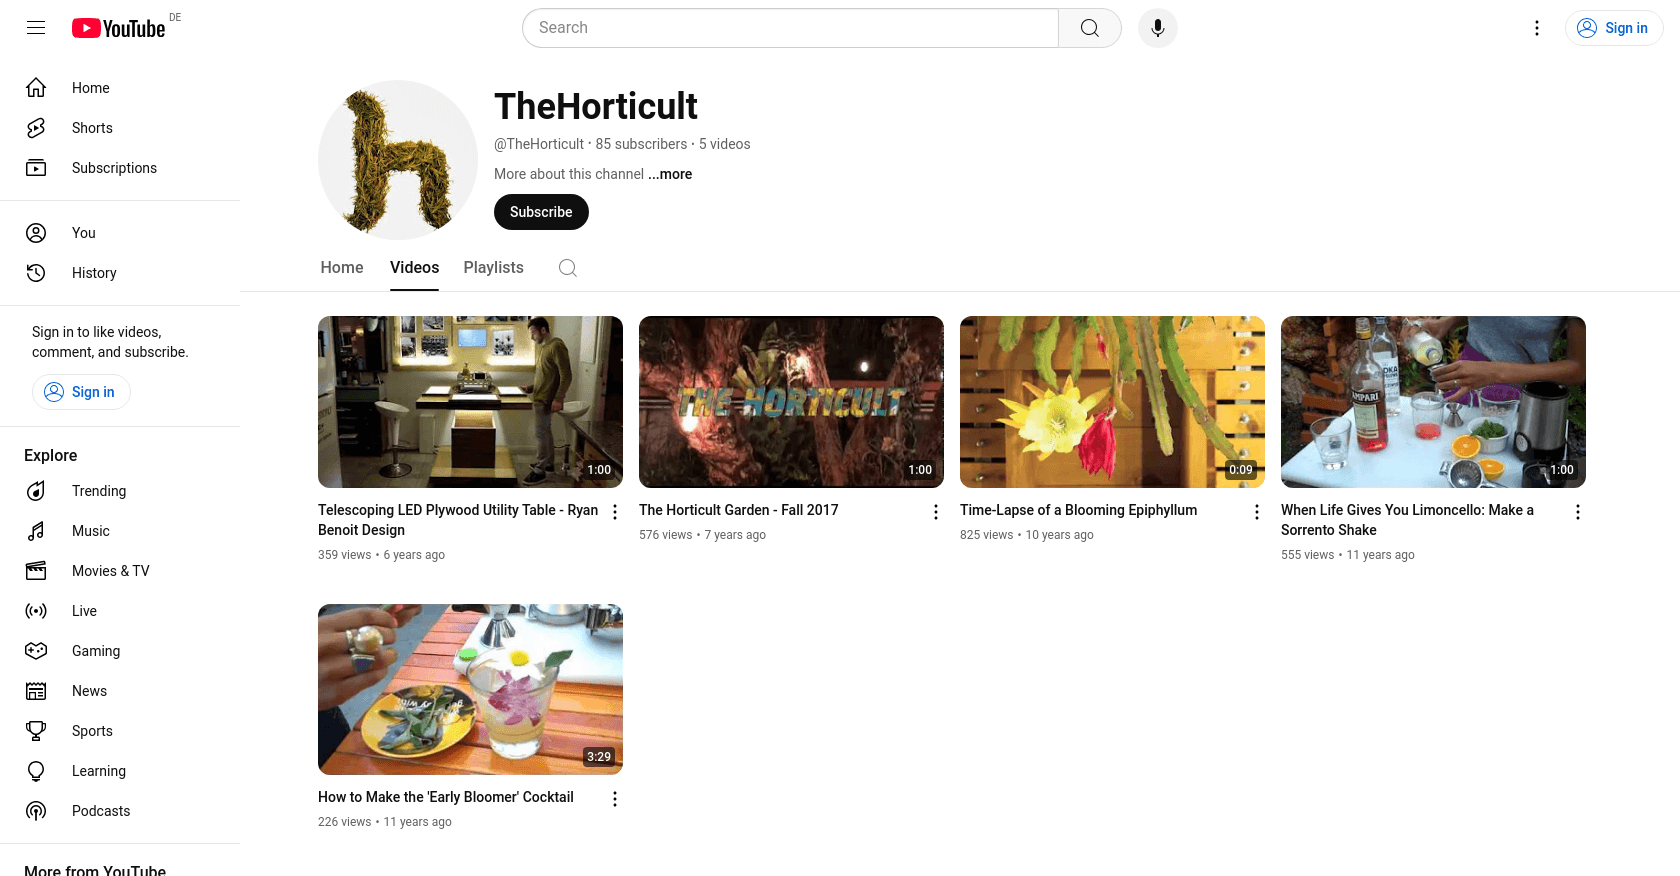Screen dimensions: 1680x876
Task: Open Time-Lapse of a Blooming Epiphyllum title
Action: tap(1078, 510)
